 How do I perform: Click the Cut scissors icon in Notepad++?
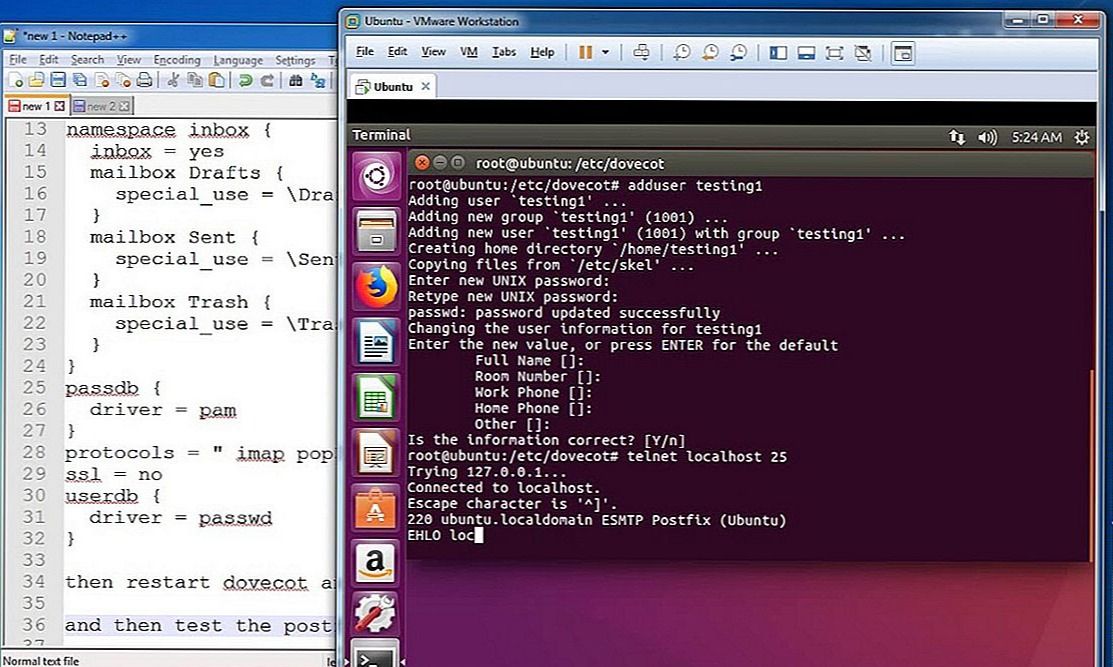click(172, 80)
